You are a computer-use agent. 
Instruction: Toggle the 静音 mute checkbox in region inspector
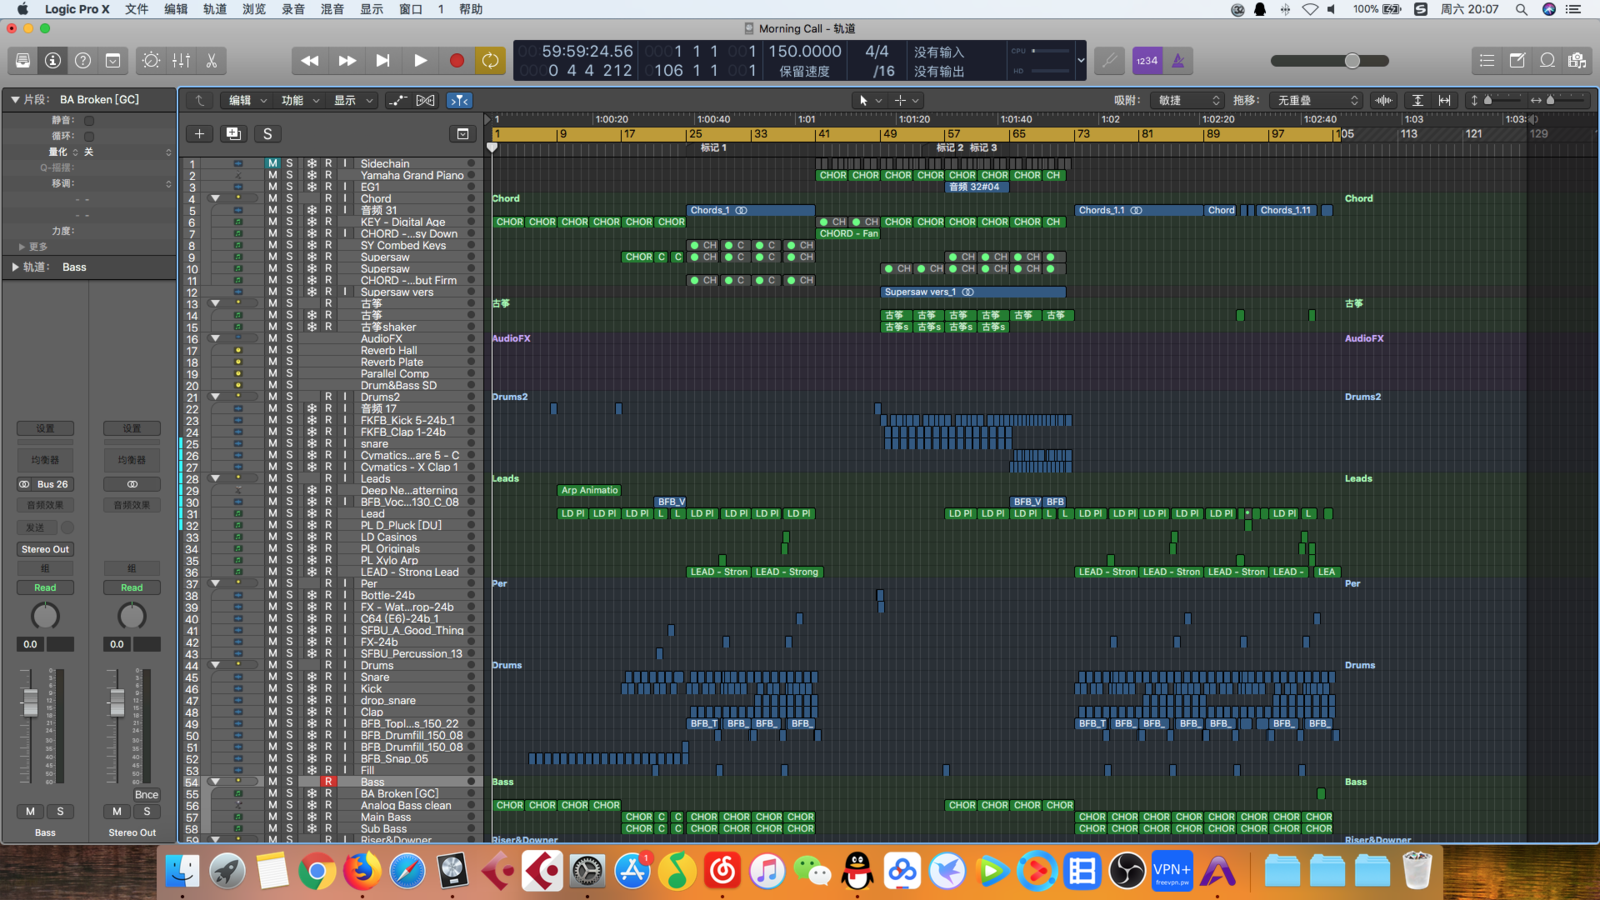coord(89,120)
